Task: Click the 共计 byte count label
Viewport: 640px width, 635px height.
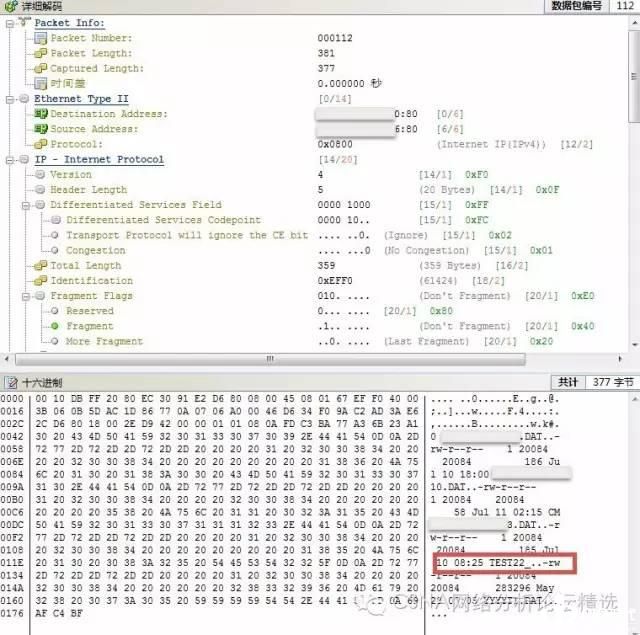Action: point(568,382)
